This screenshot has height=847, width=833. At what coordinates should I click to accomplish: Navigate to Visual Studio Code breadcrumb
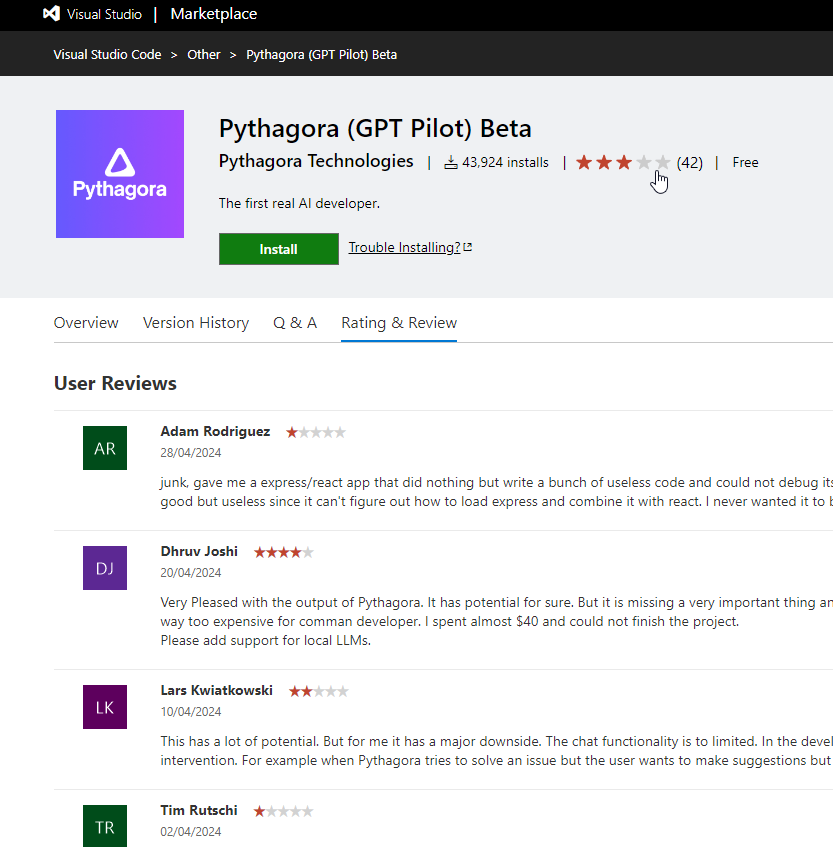pyautogui.click(x=107, y=55)
